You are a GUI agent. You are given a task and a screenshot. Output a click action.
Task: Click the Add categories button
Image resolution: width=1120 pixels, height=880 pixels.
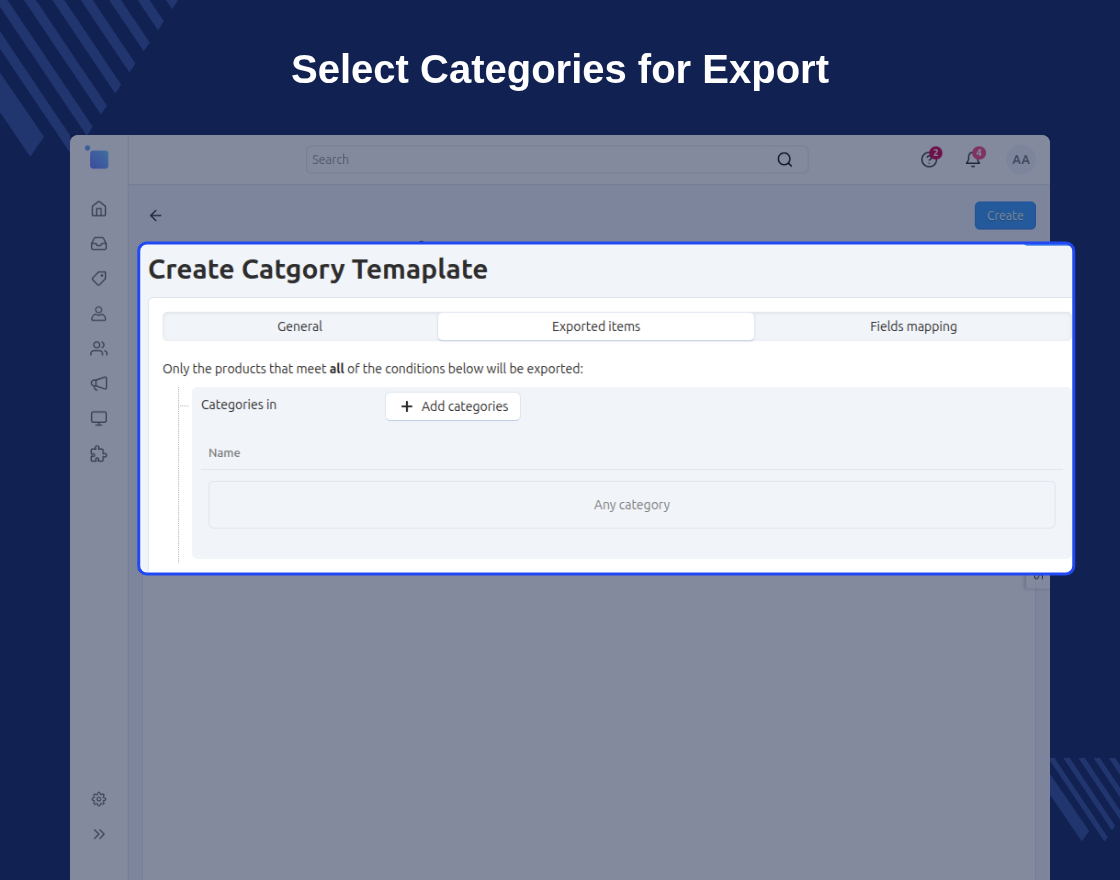453,406
